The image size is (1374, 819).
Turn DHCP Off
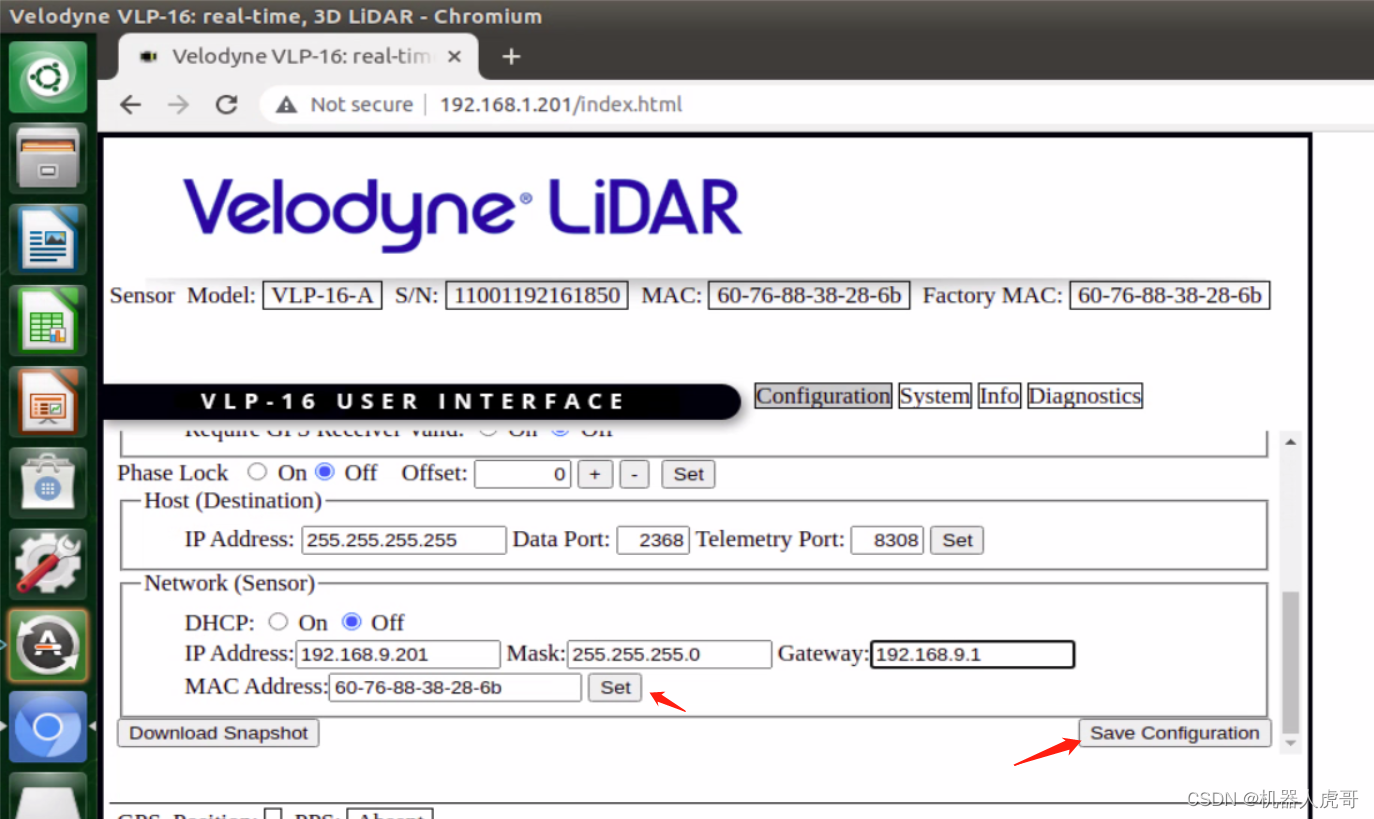351,622
